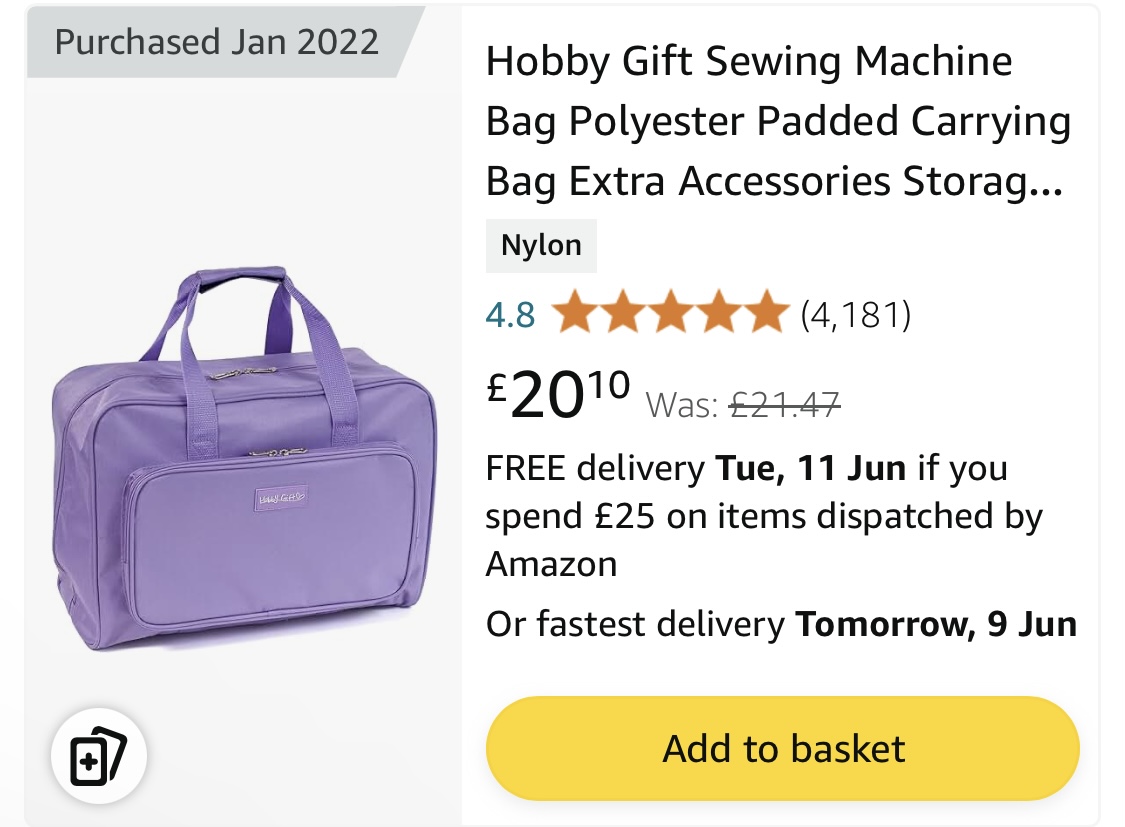Open the Hobby Gift Sewing Machine Bag title
Screen dimensions: 1125x827
[778, 120]
